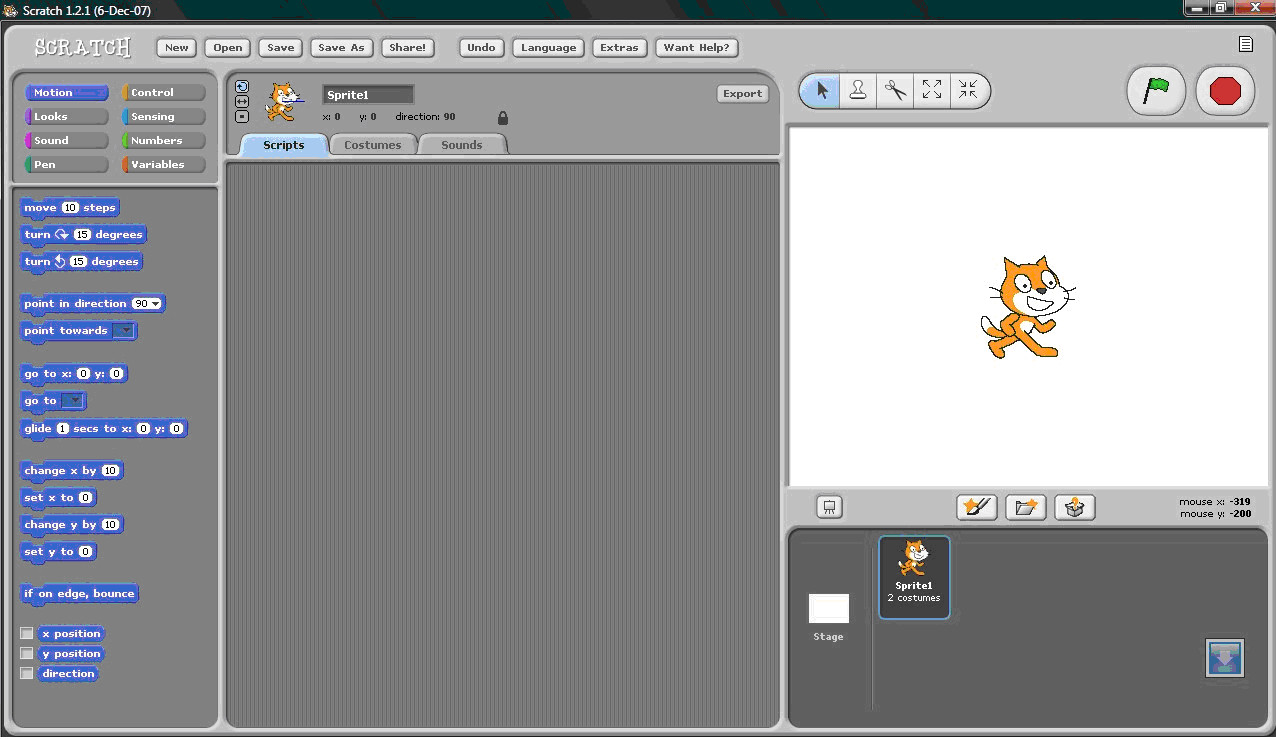Export the current sprite
The image size is (1276, 739).
[742, 93]
